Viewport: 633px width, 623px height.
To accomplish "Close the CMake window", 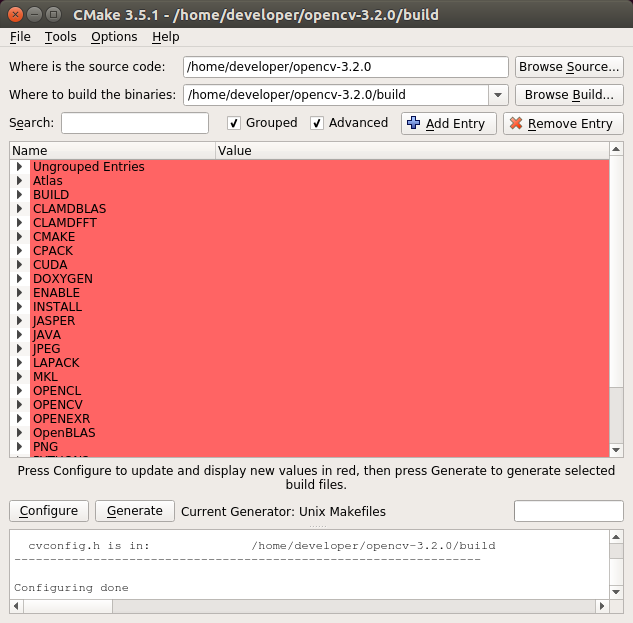I will [x=15, y=15].
